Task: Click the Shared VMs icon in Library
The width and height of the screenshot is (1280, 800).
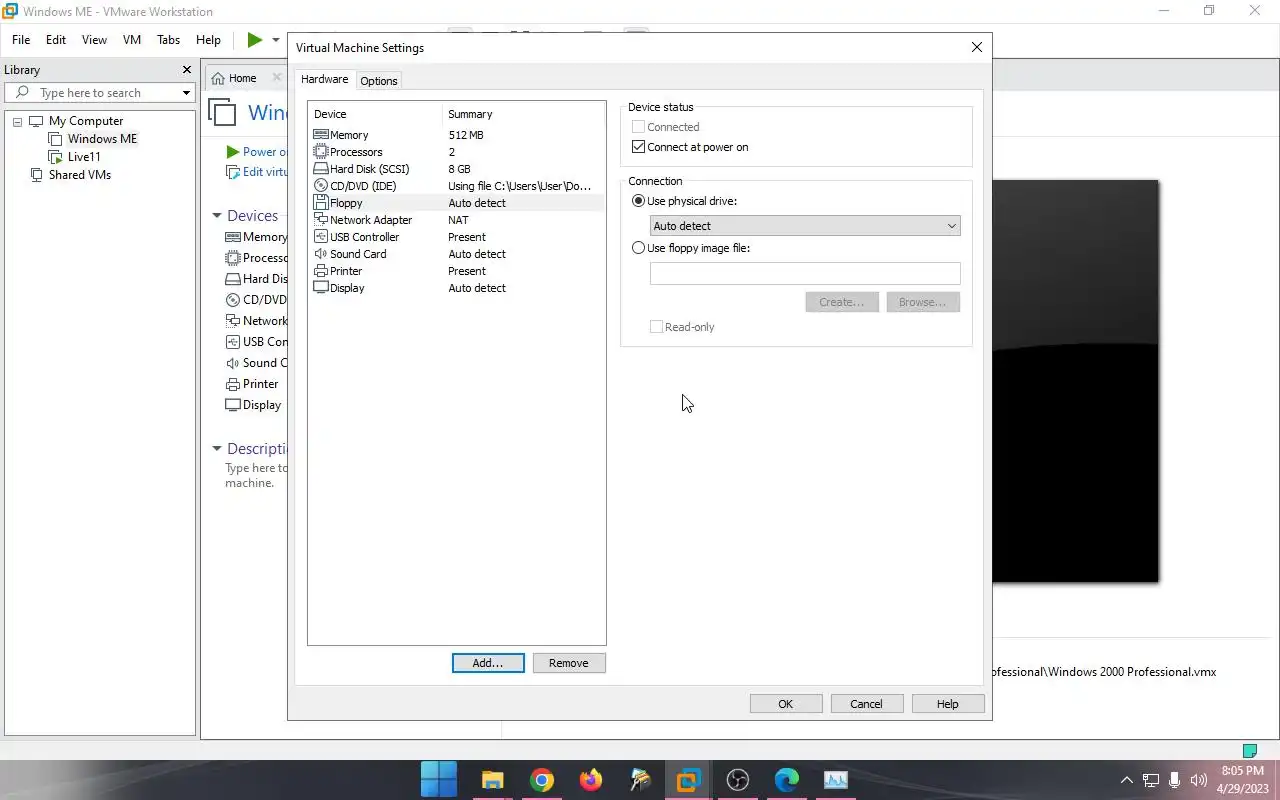Action: (37, 175)
